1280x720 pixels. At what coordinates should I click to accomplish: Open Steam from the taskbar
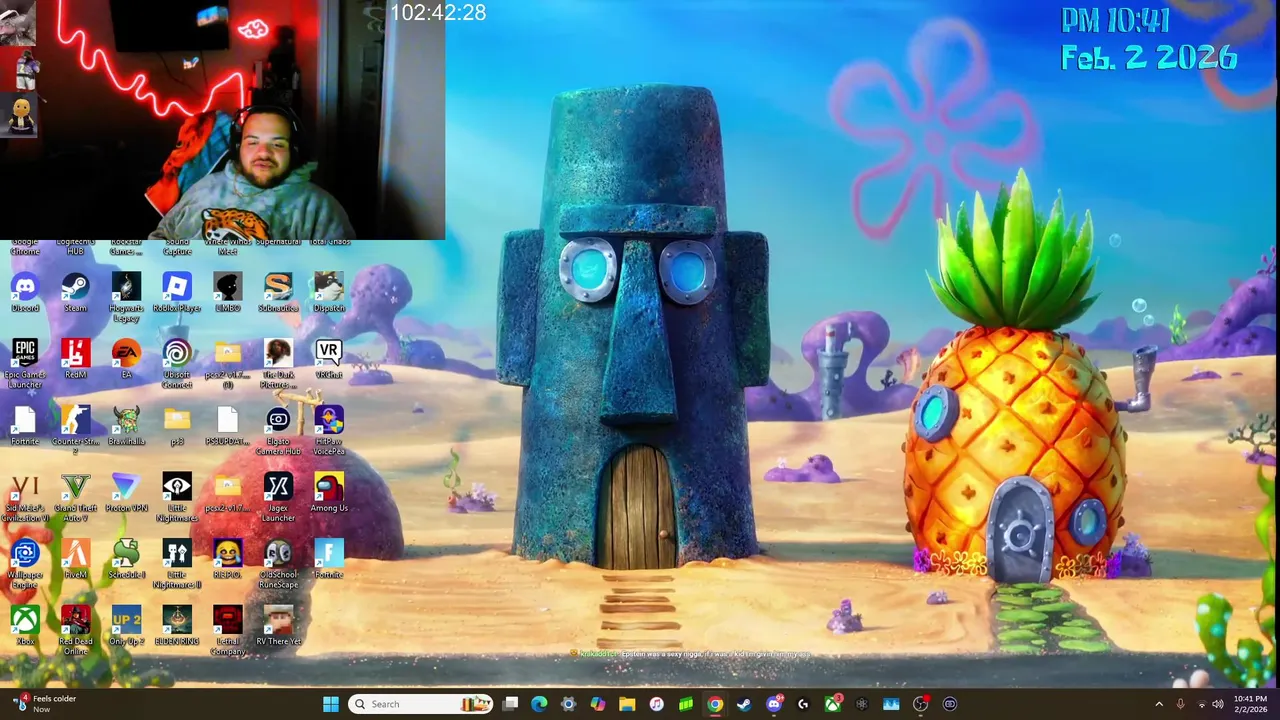(x=744, y=704)
